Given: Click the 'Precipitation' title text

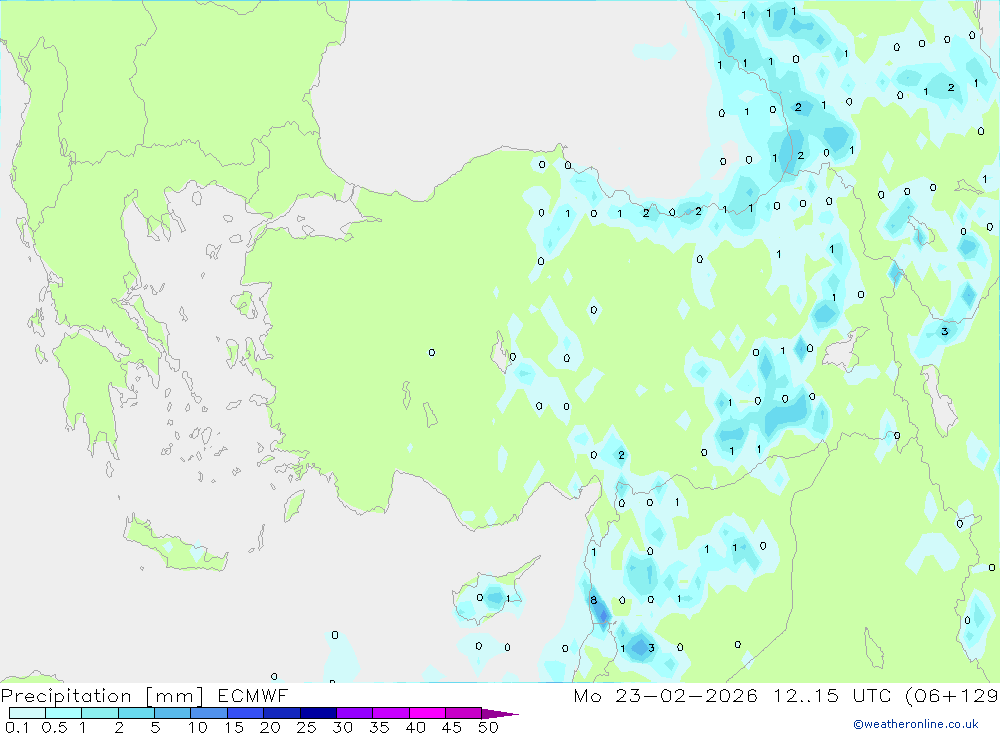Looking at the screenshot, I should 66,696.
